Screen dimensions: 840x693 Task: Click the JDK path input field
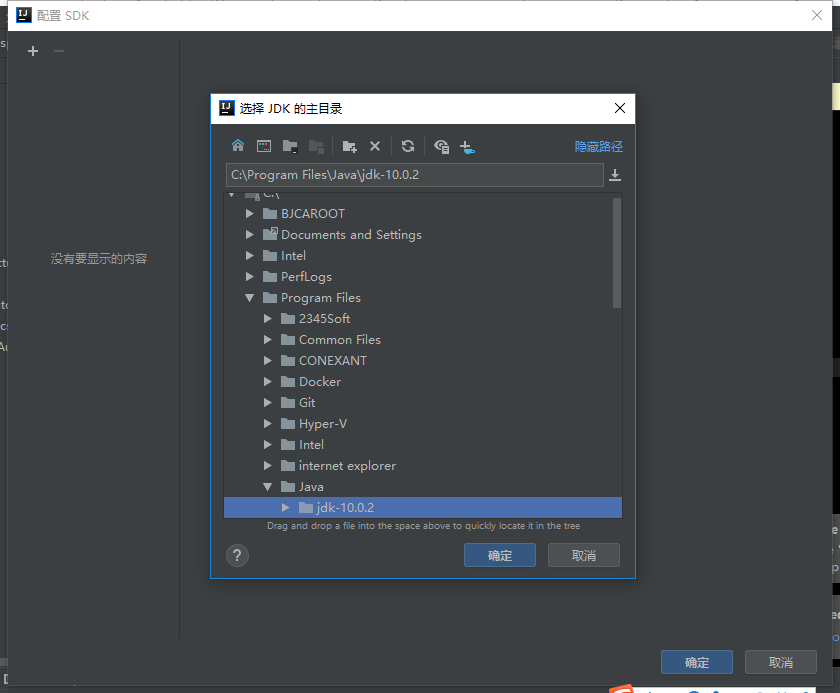(415, 175)
